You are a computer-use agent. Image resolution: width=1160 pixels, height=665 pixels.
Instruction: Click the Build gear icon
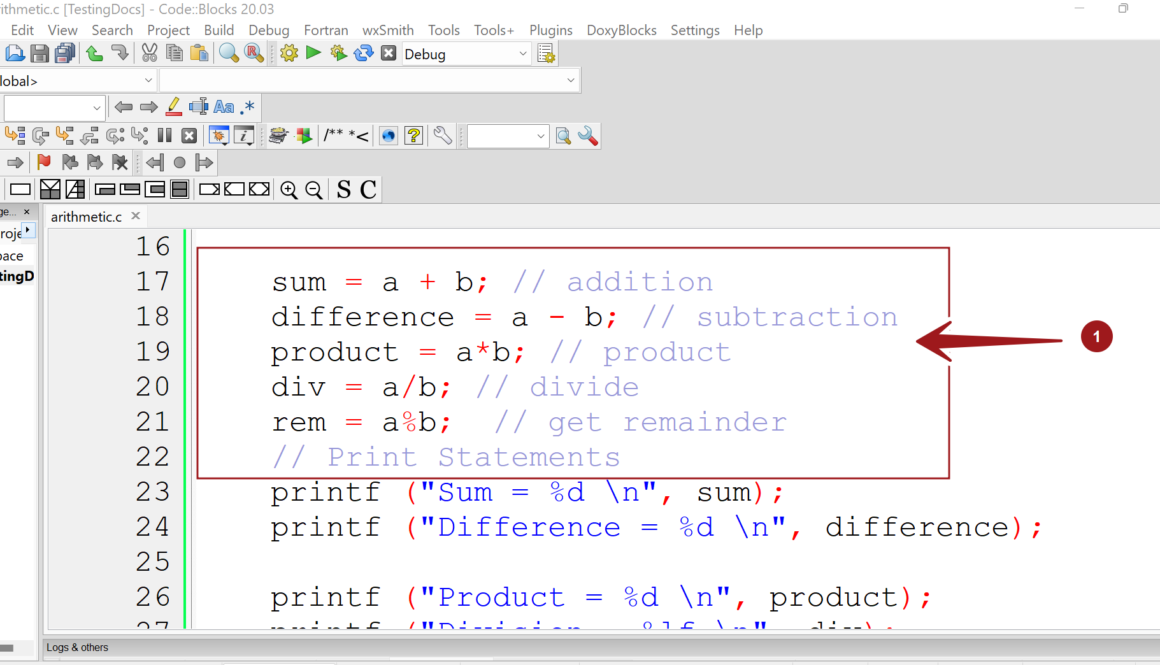[x=289, y=54]
